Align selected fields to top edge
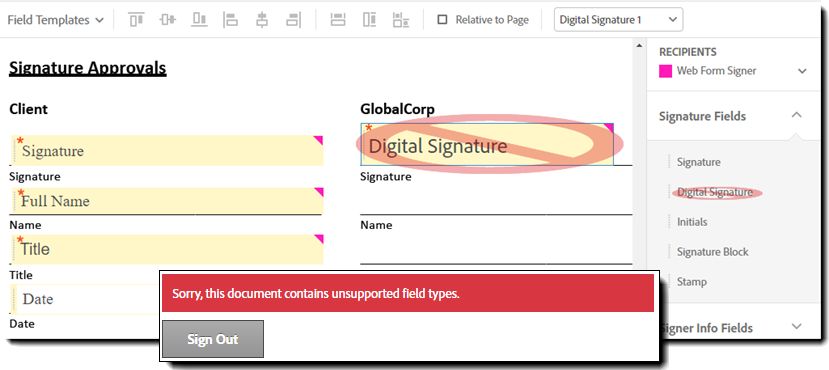This screenshot has height=370, width=829. pos(136,20)
